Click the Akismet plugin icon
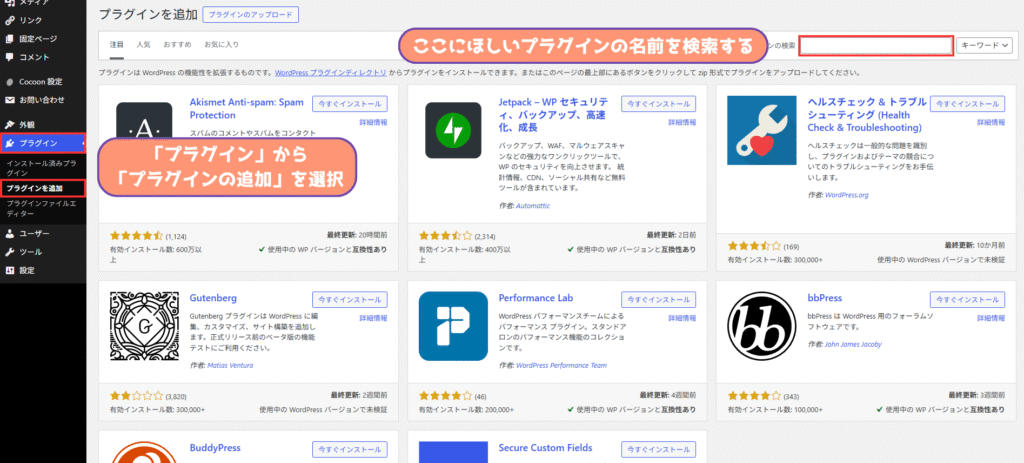The image size is (1024, 463). [x=144, y=120]
